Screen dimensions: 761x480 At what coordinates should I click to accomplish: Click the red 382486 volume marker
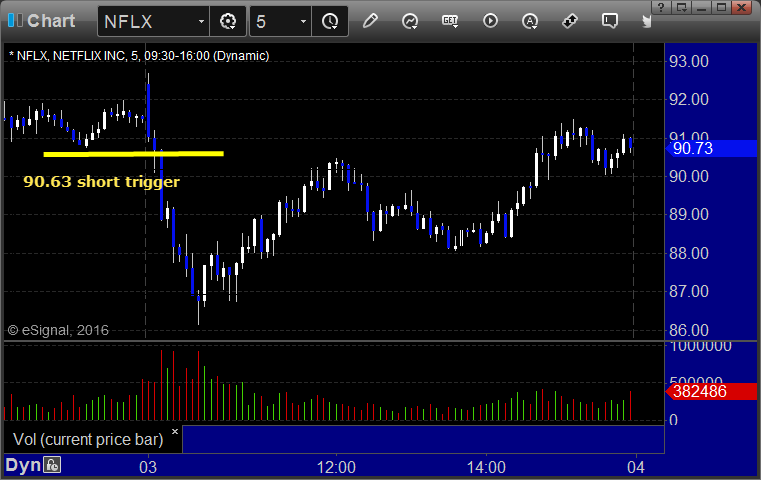tap(711, 391)
